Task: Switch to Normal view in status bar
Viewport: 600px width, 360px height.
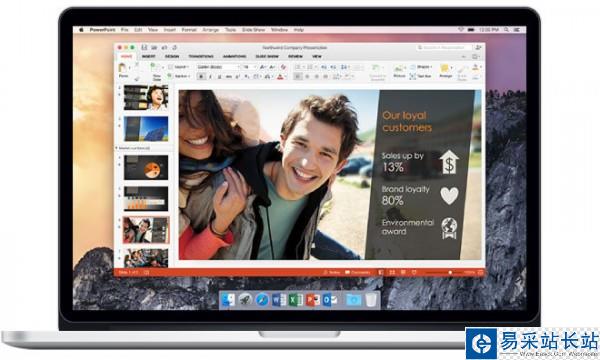Action: 380,272
